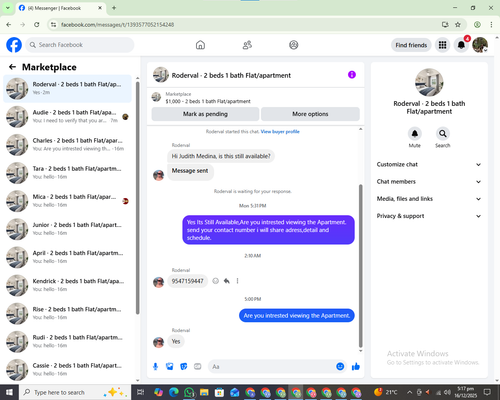Open Tara apartment conversation
This screenshot has height=400, width=500.
(67, 173)
